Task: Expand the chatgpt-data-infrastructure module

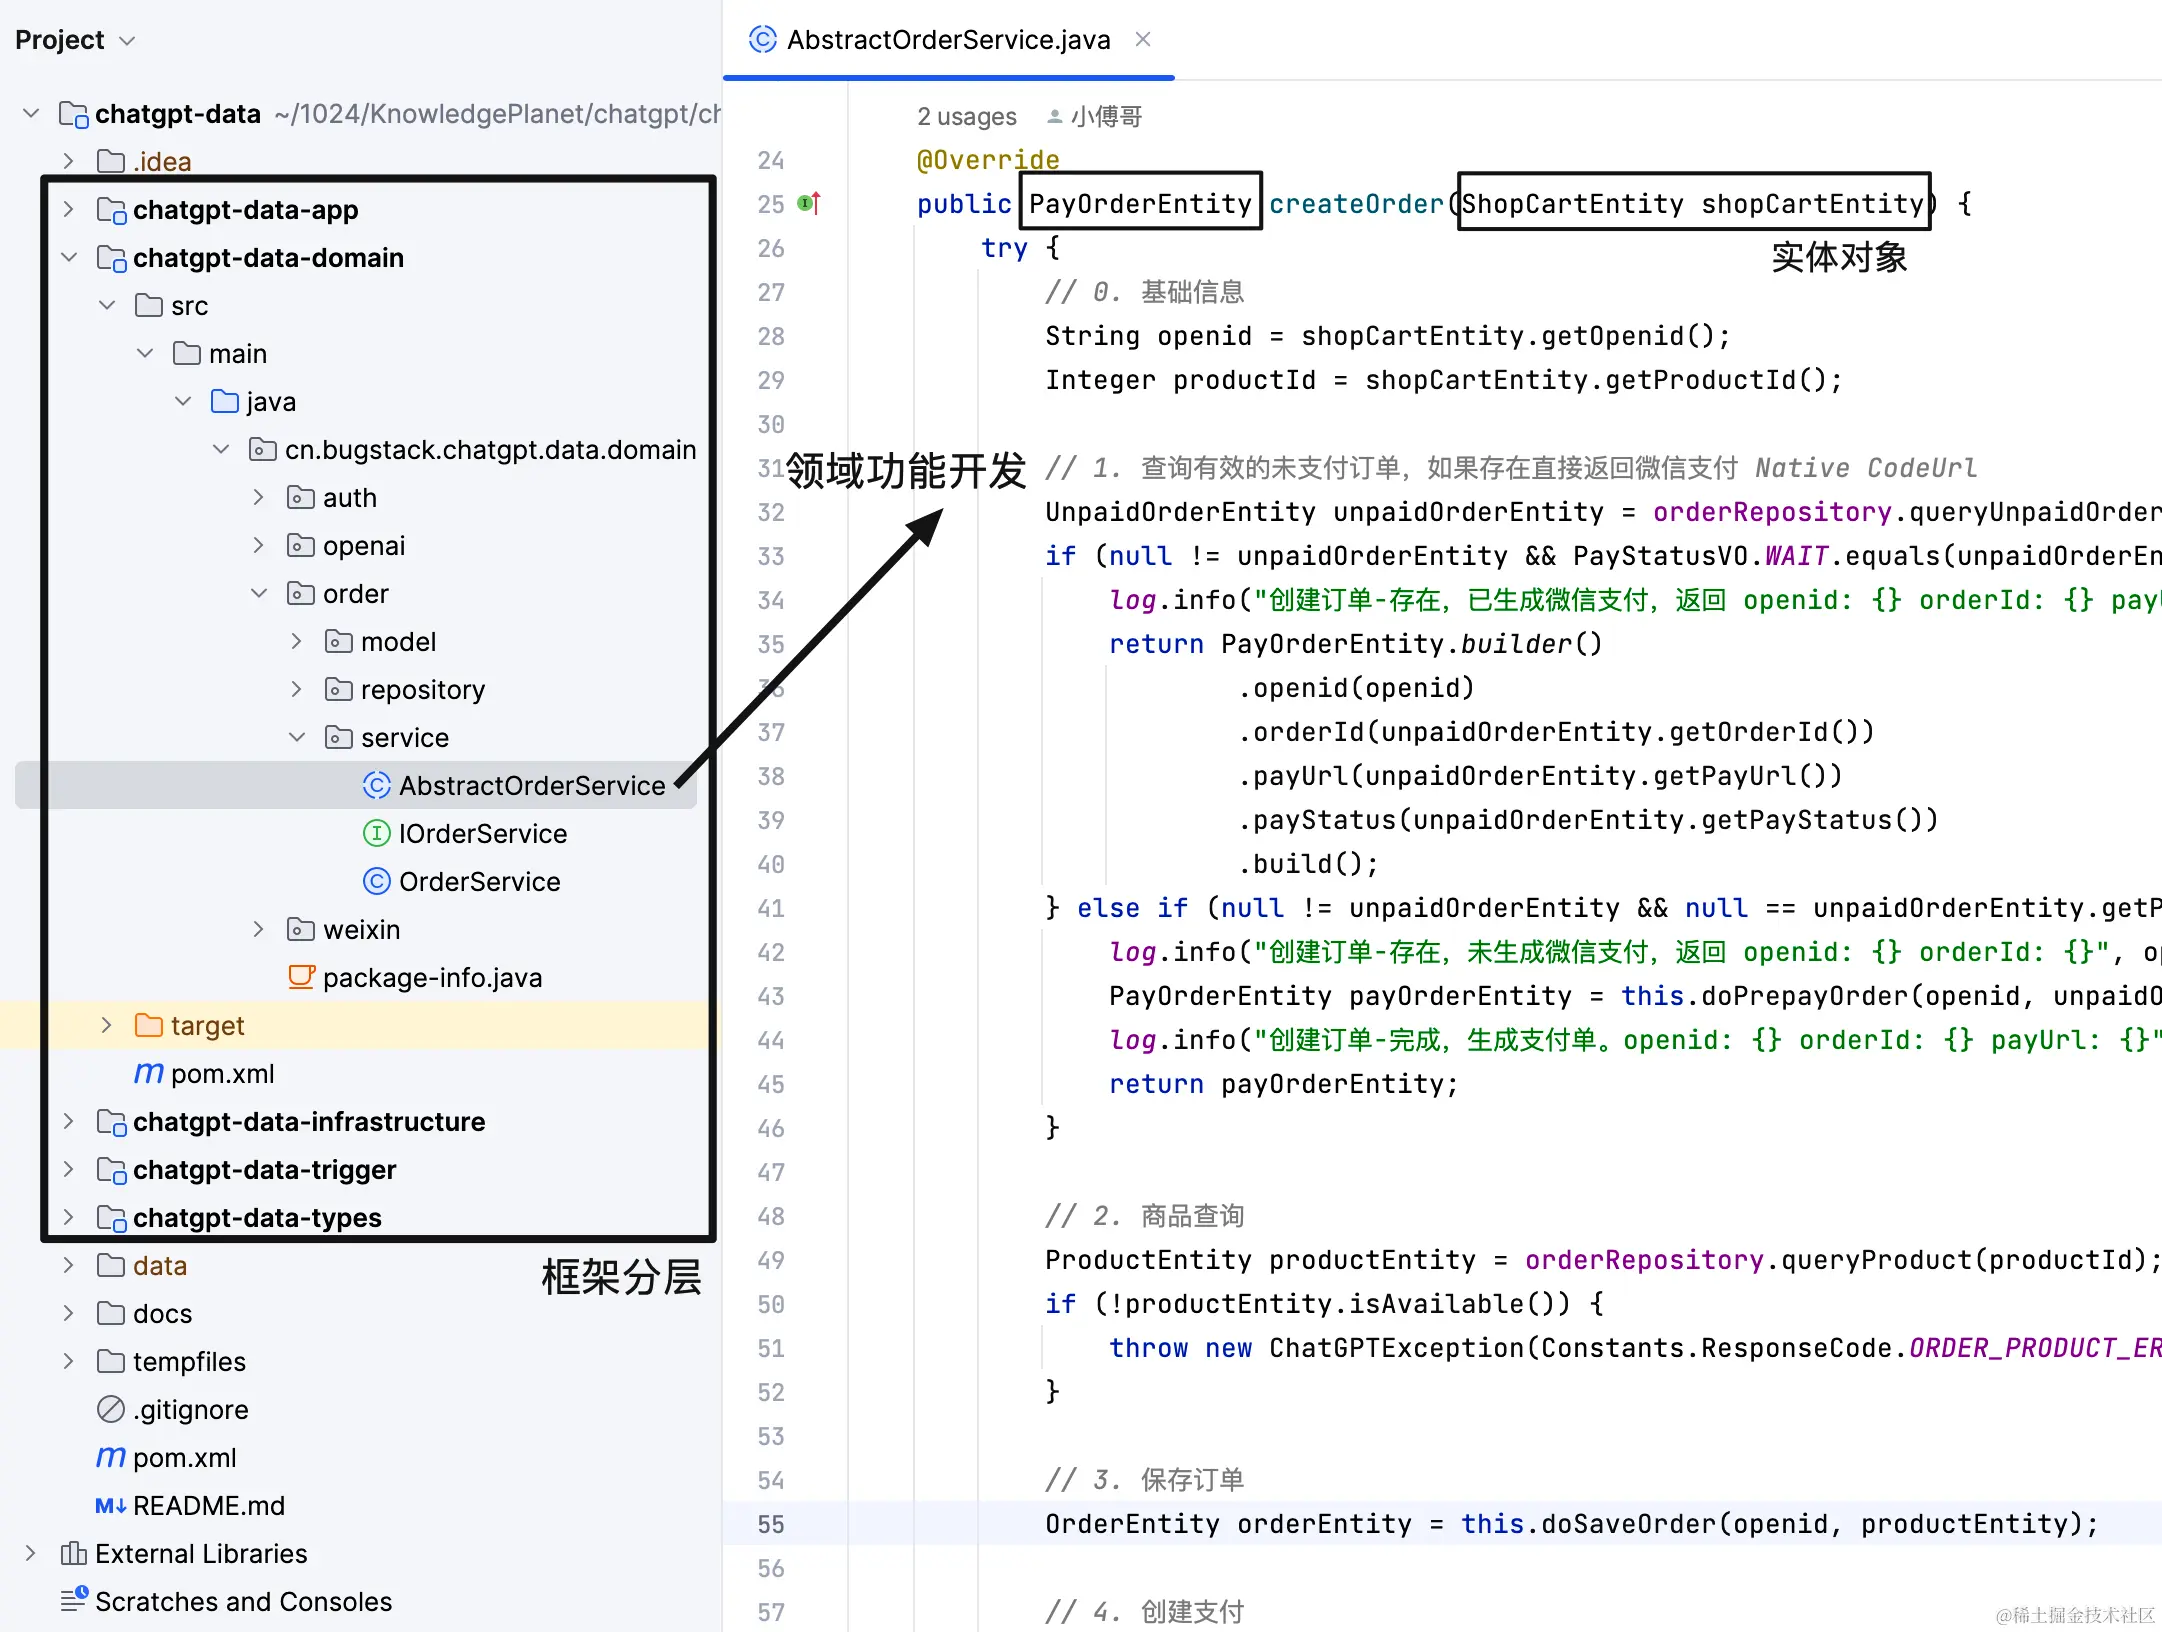Action: (68, 1121)
